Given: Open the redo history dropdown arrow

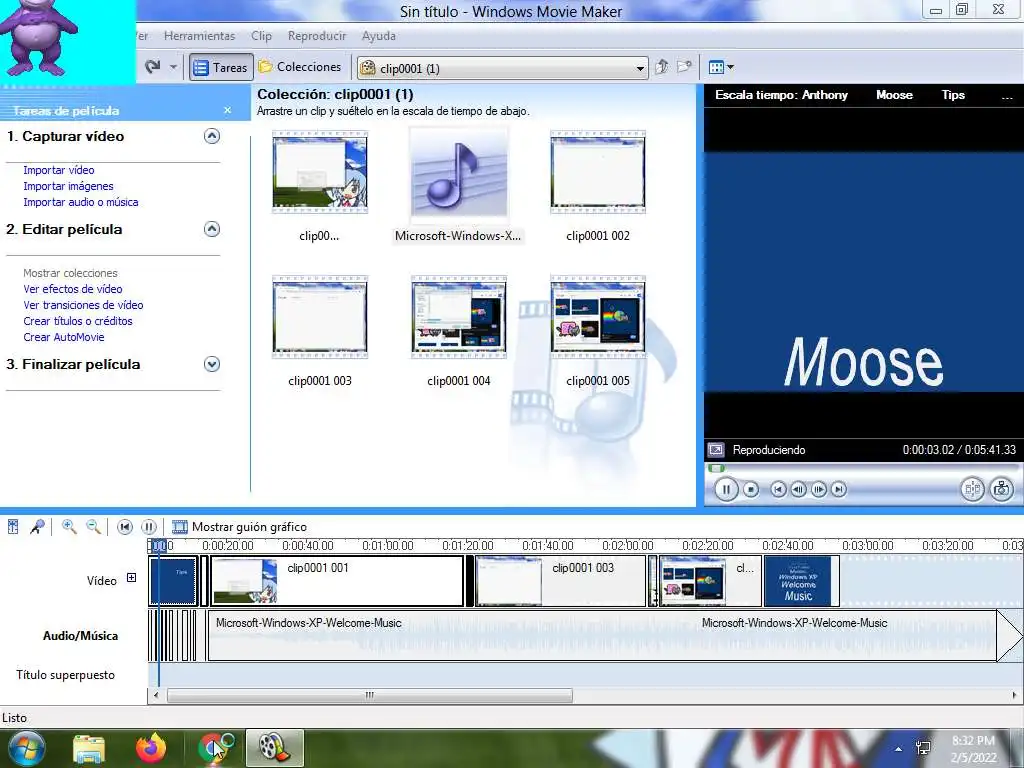Looking at the screenshot, I should (x=173, y=67).
